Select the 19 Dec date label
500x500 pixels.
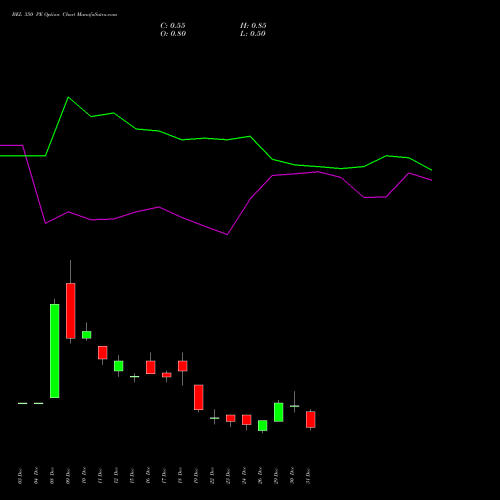[x=196, y=476]
